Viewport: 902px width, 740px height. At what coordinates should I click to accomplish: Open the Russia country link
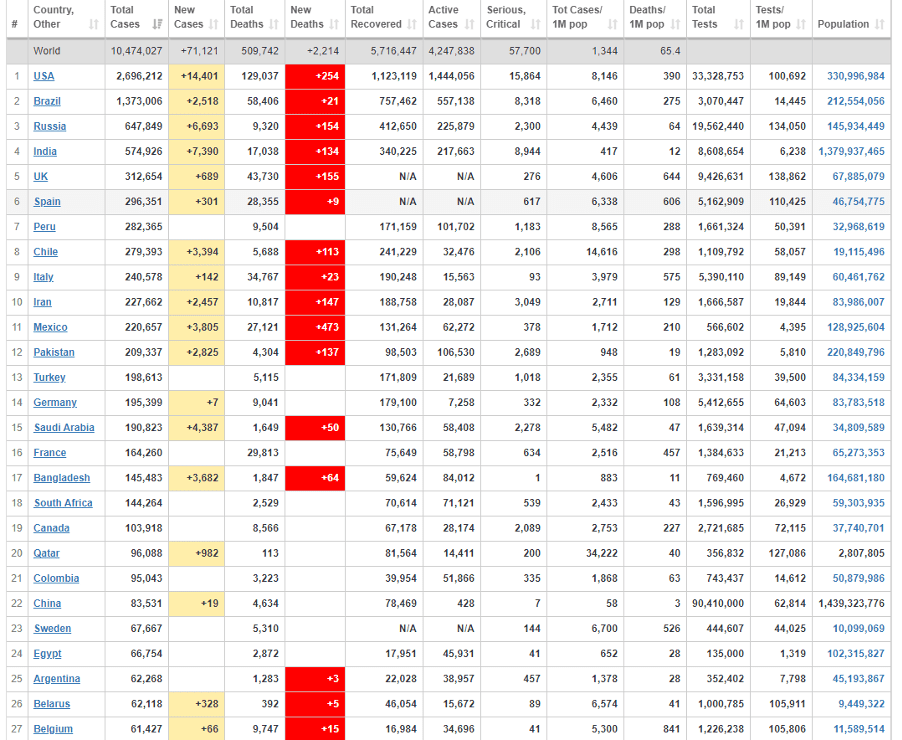point(49,127)
